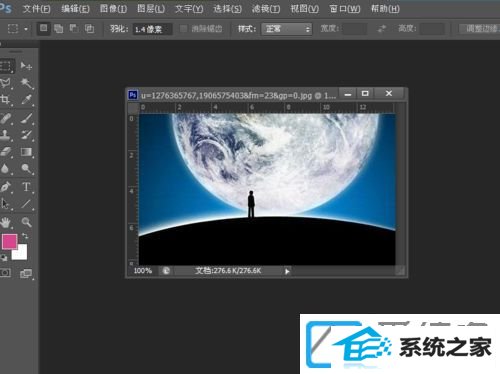Select the Horizontal Type tool
Viewport: 500px width, 374px height.
pyautogui.click(x=26, y=187)
